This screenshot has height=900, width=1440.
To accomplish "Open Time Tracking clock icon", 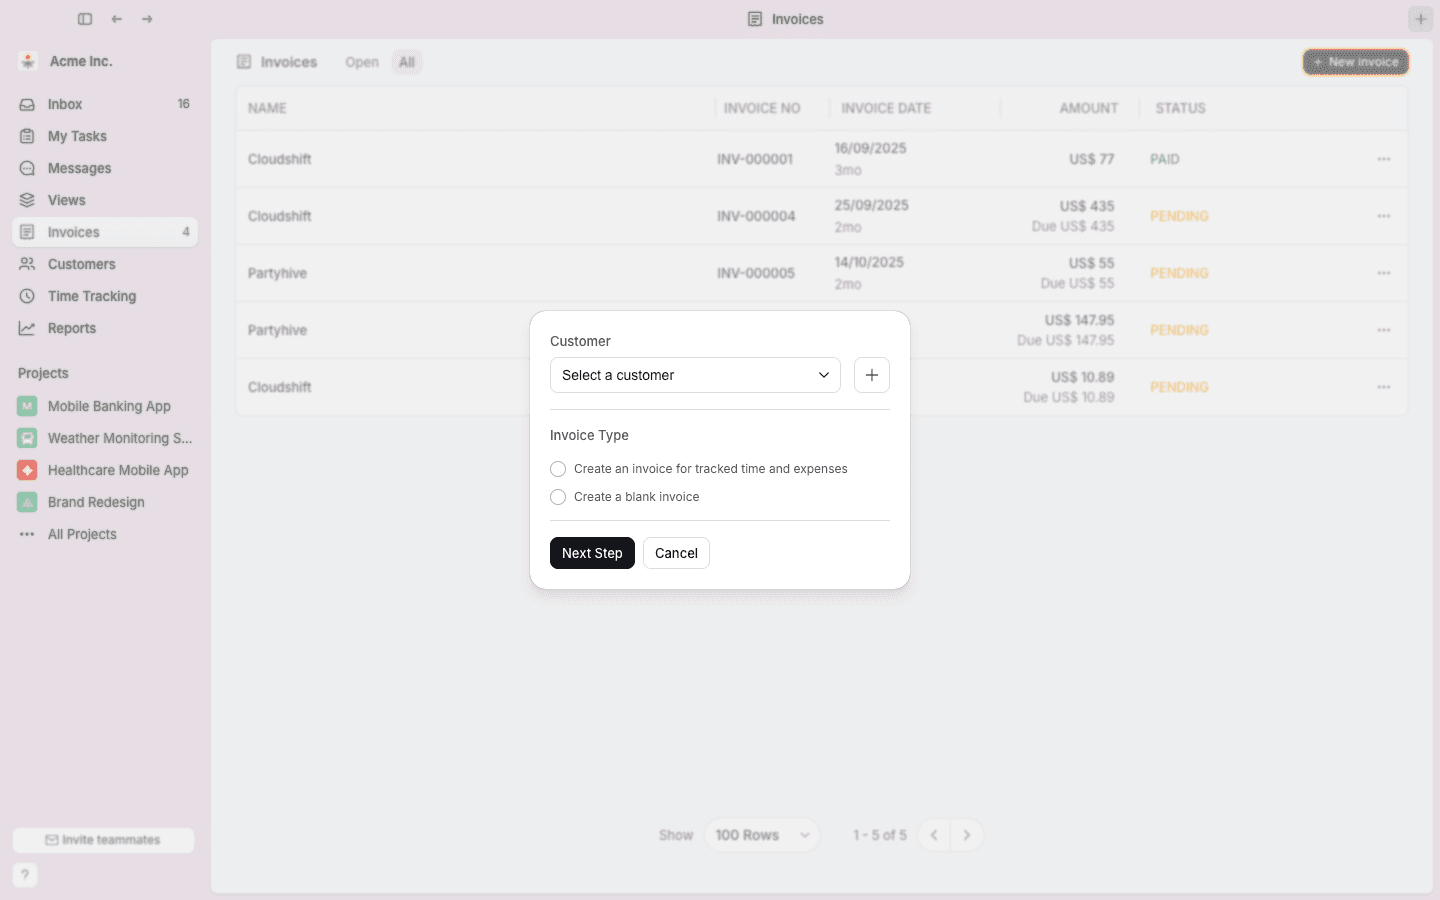I will pos(27,296).
